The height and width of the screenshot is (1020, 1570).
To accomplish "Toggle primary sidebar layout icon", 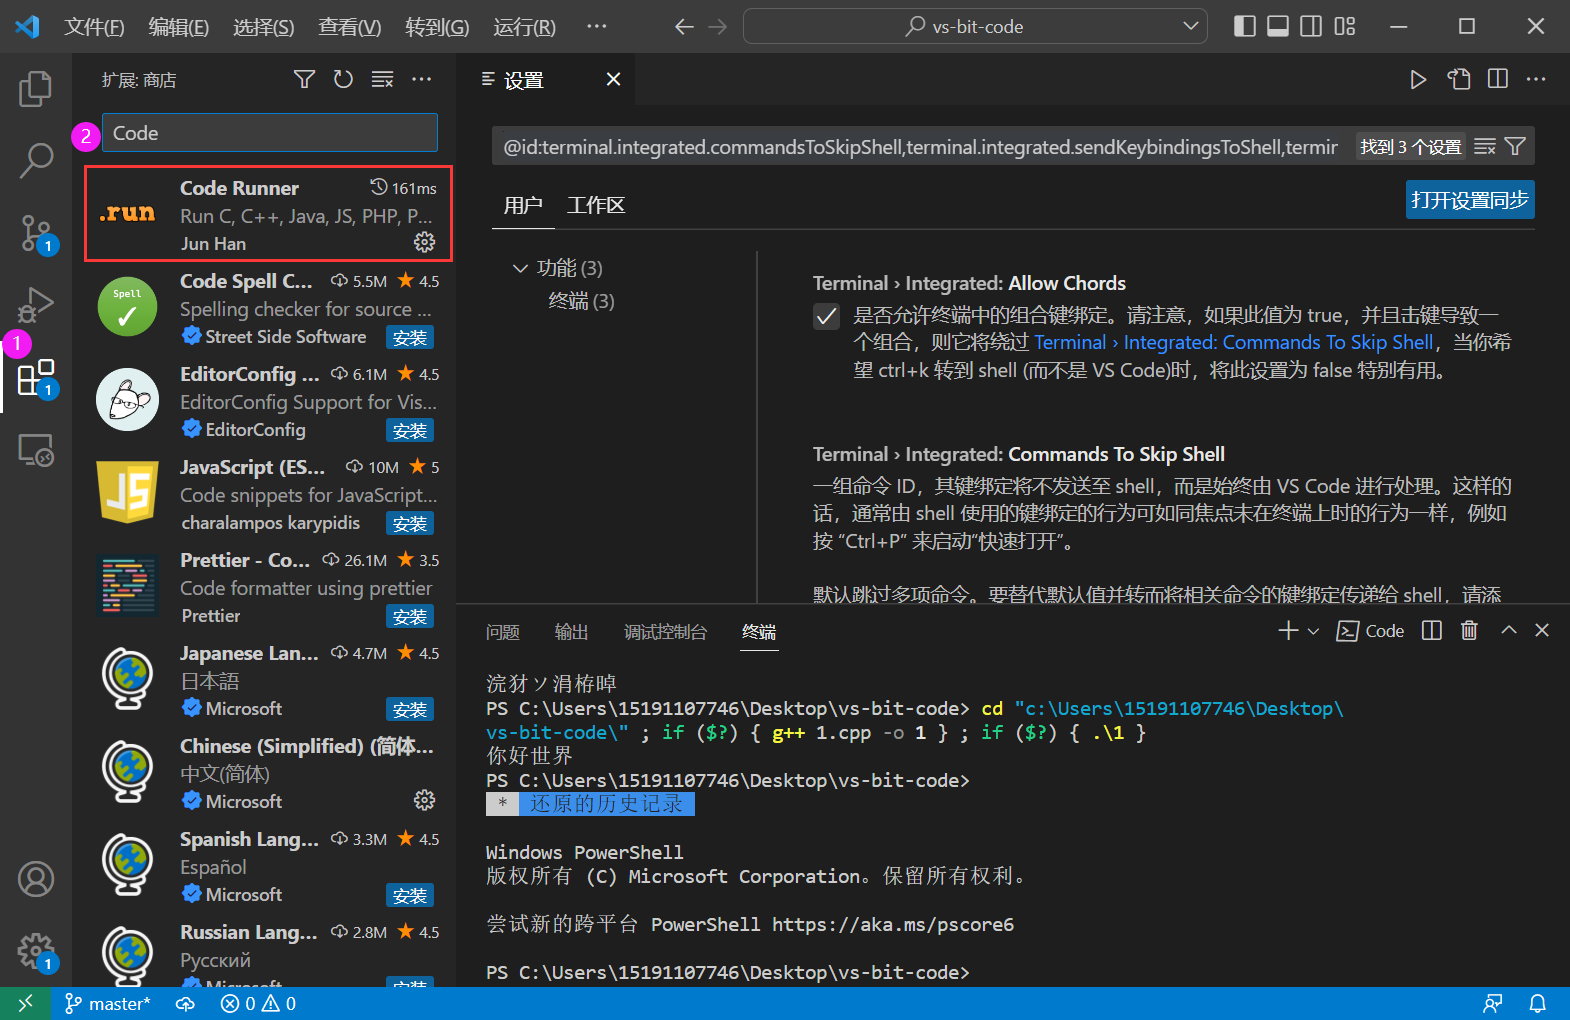I will 1245,26.
